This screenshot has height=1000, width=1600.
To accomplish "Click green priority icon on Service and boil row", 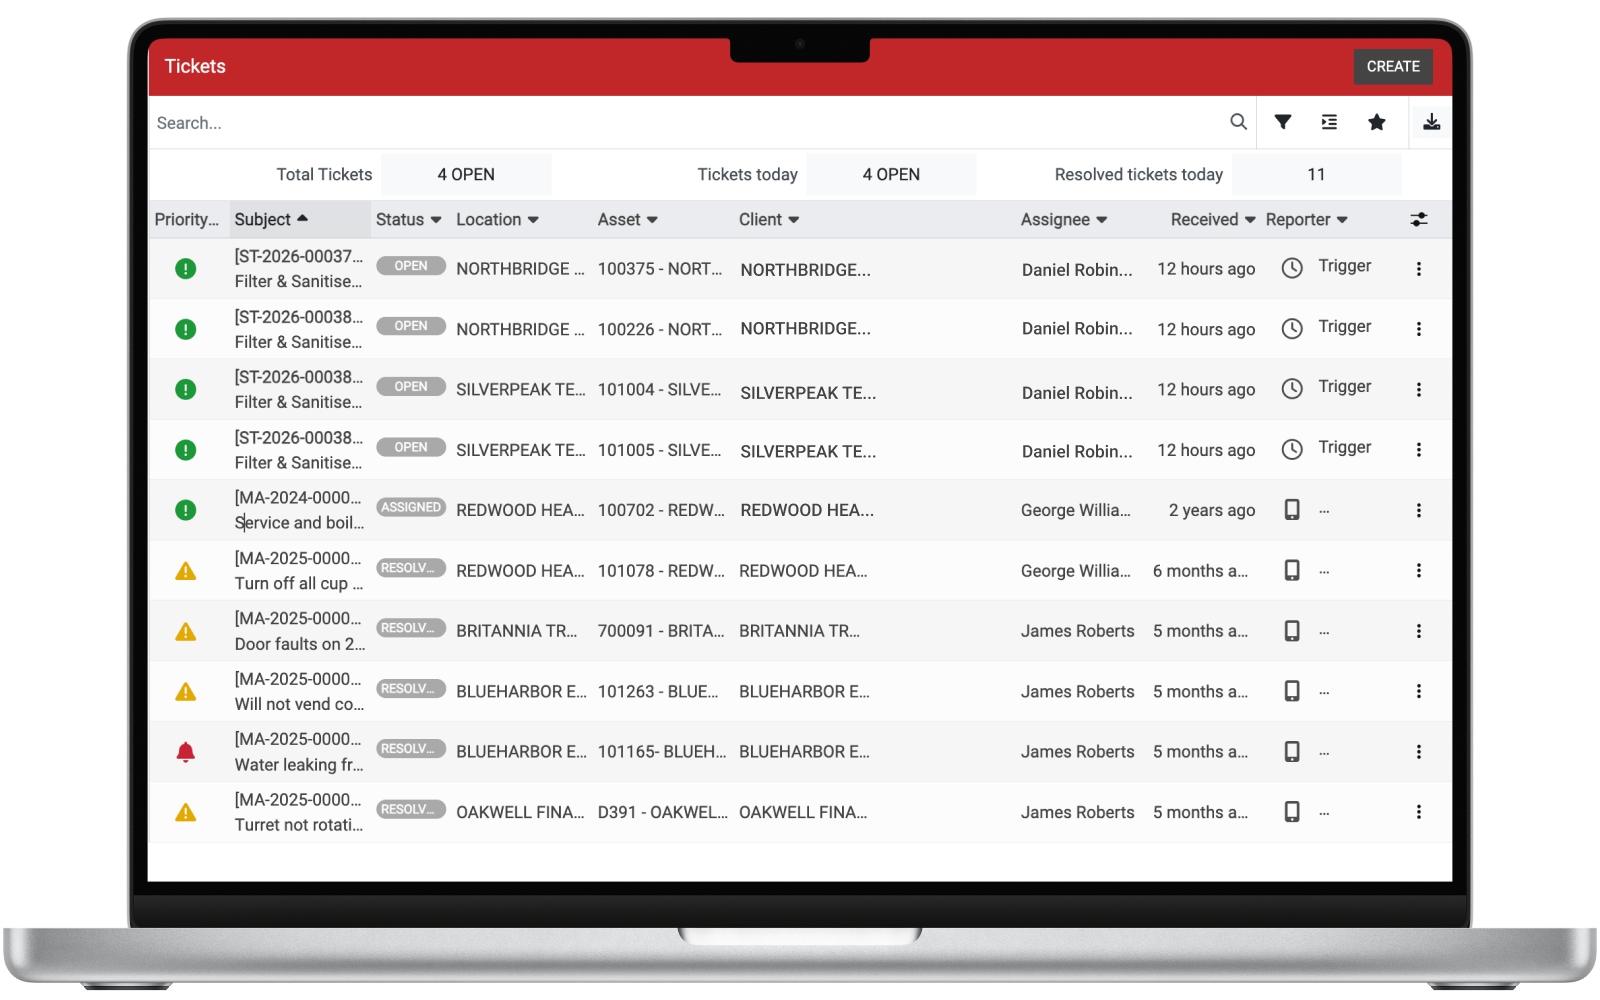I will tap(186, 510).
